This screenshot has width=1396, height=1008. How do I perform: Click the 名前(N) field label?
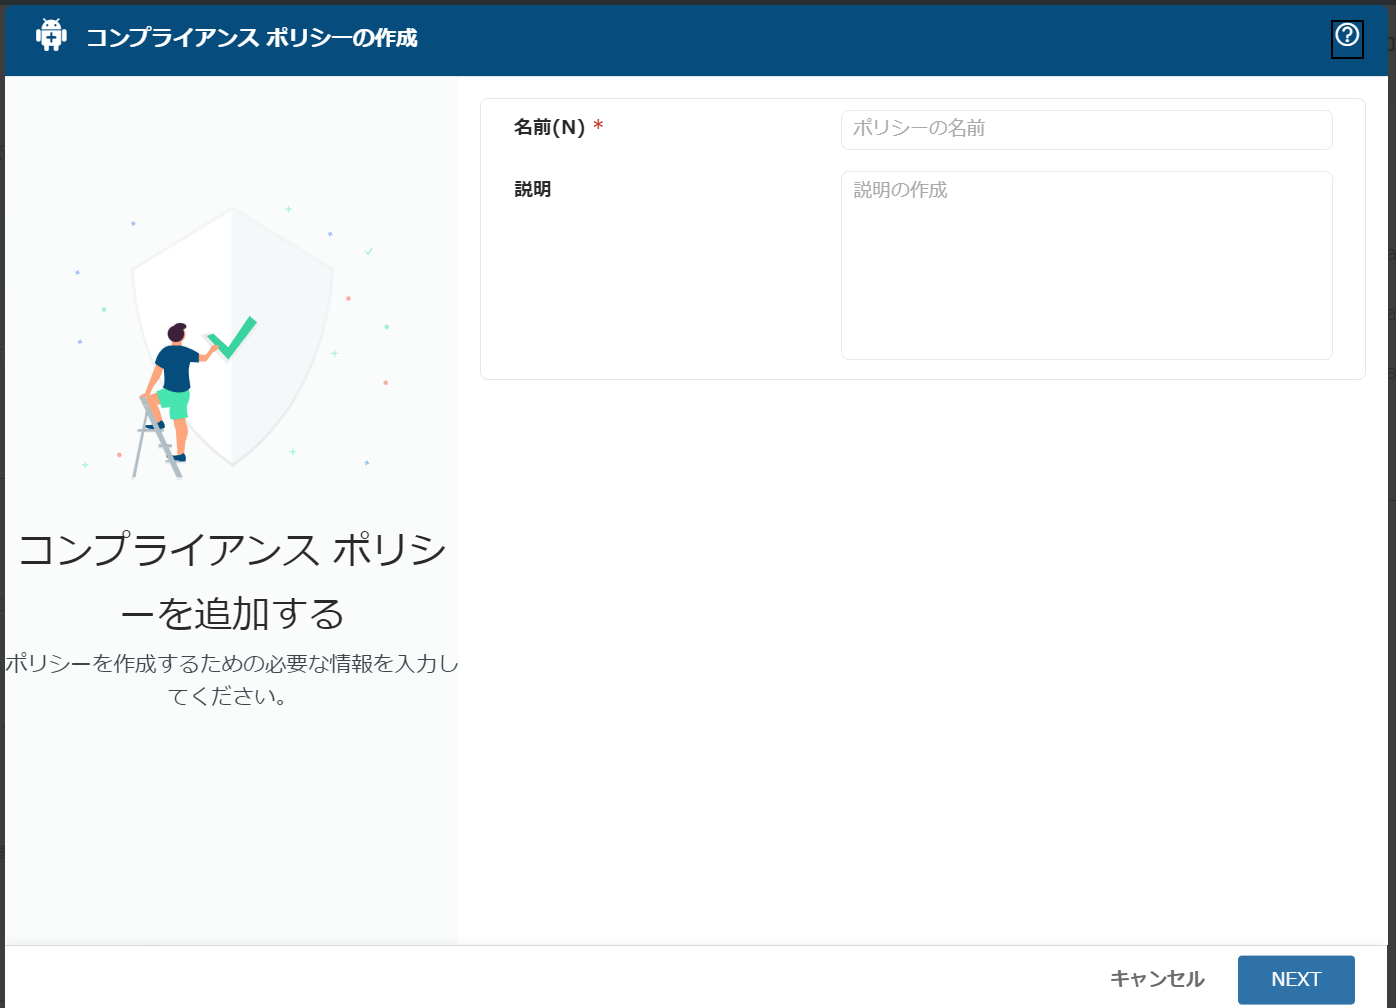549,128
